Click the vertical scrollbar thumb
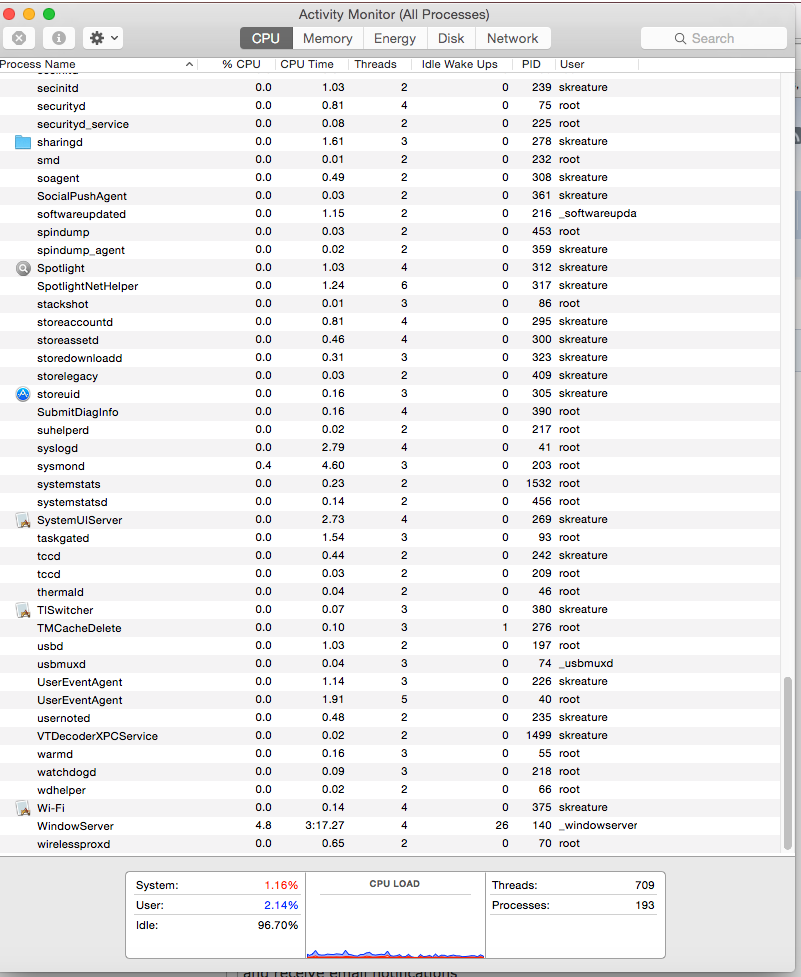This screenshot has height=977, width=801. pos(788,763)
